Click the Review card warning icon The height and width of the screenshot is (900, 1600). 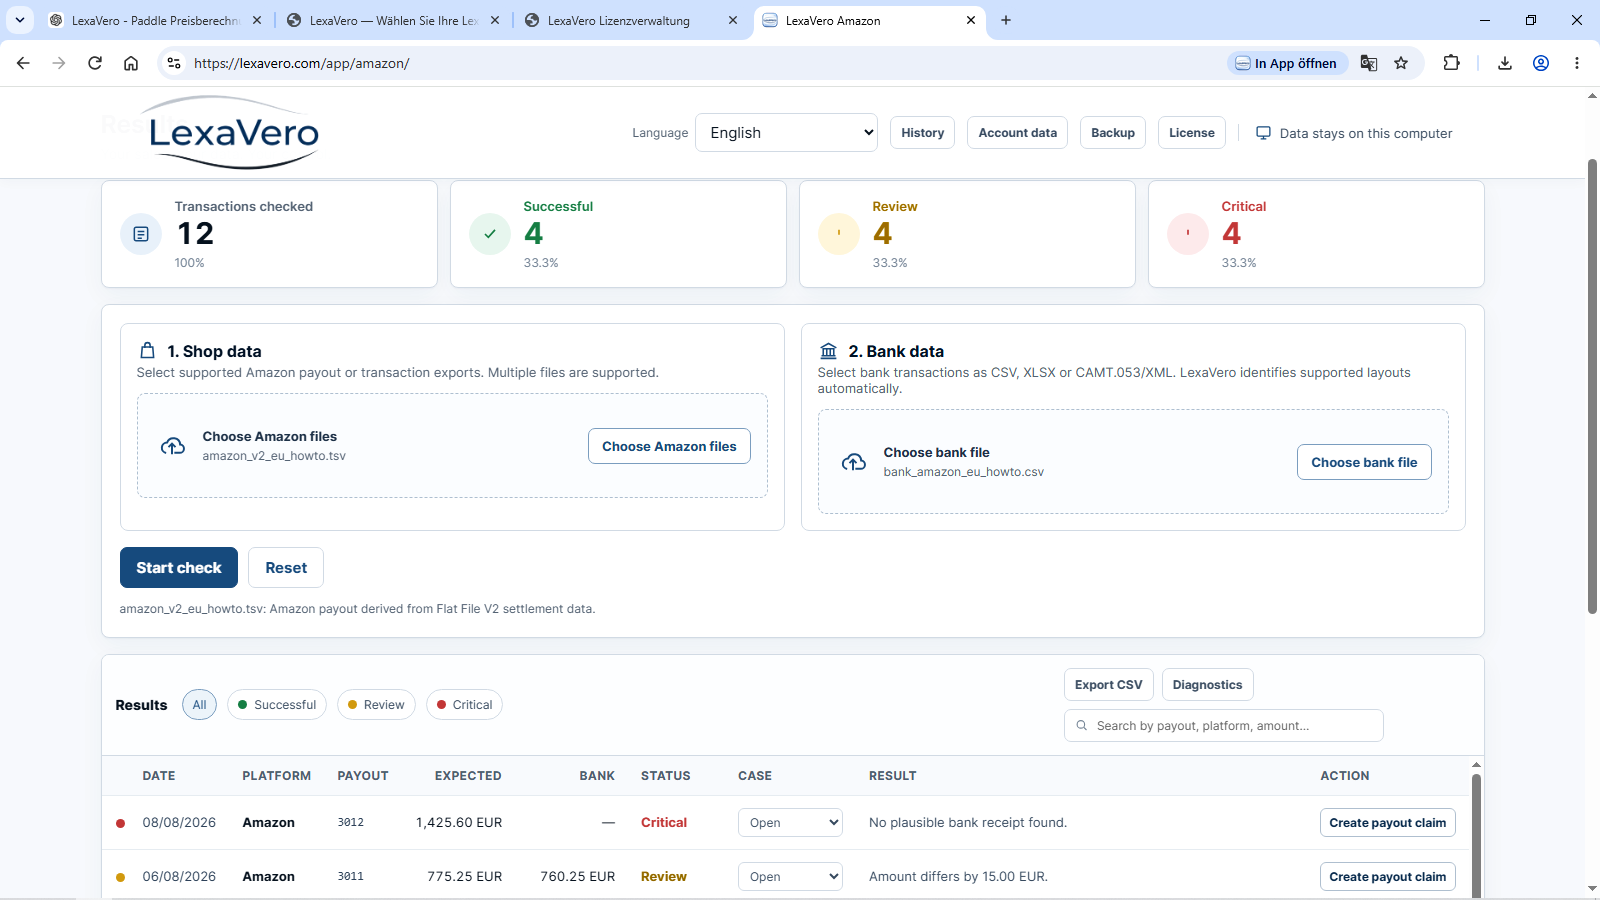click(x=839, y=234)
